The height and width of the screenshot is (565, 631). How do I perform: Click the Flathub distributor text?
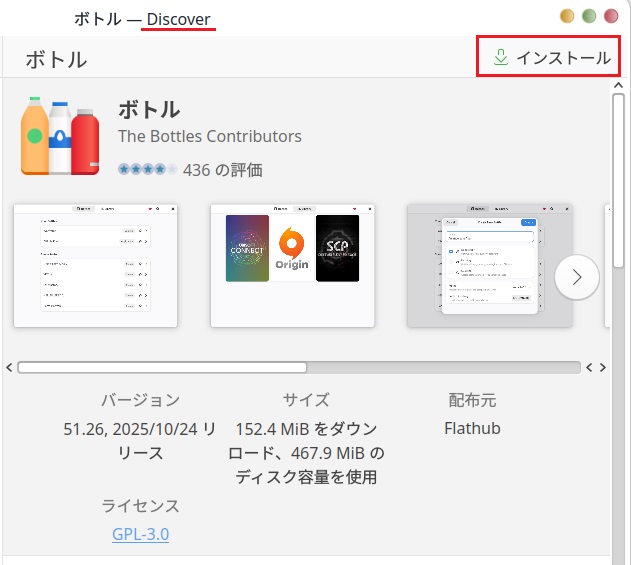click(472, 428)
